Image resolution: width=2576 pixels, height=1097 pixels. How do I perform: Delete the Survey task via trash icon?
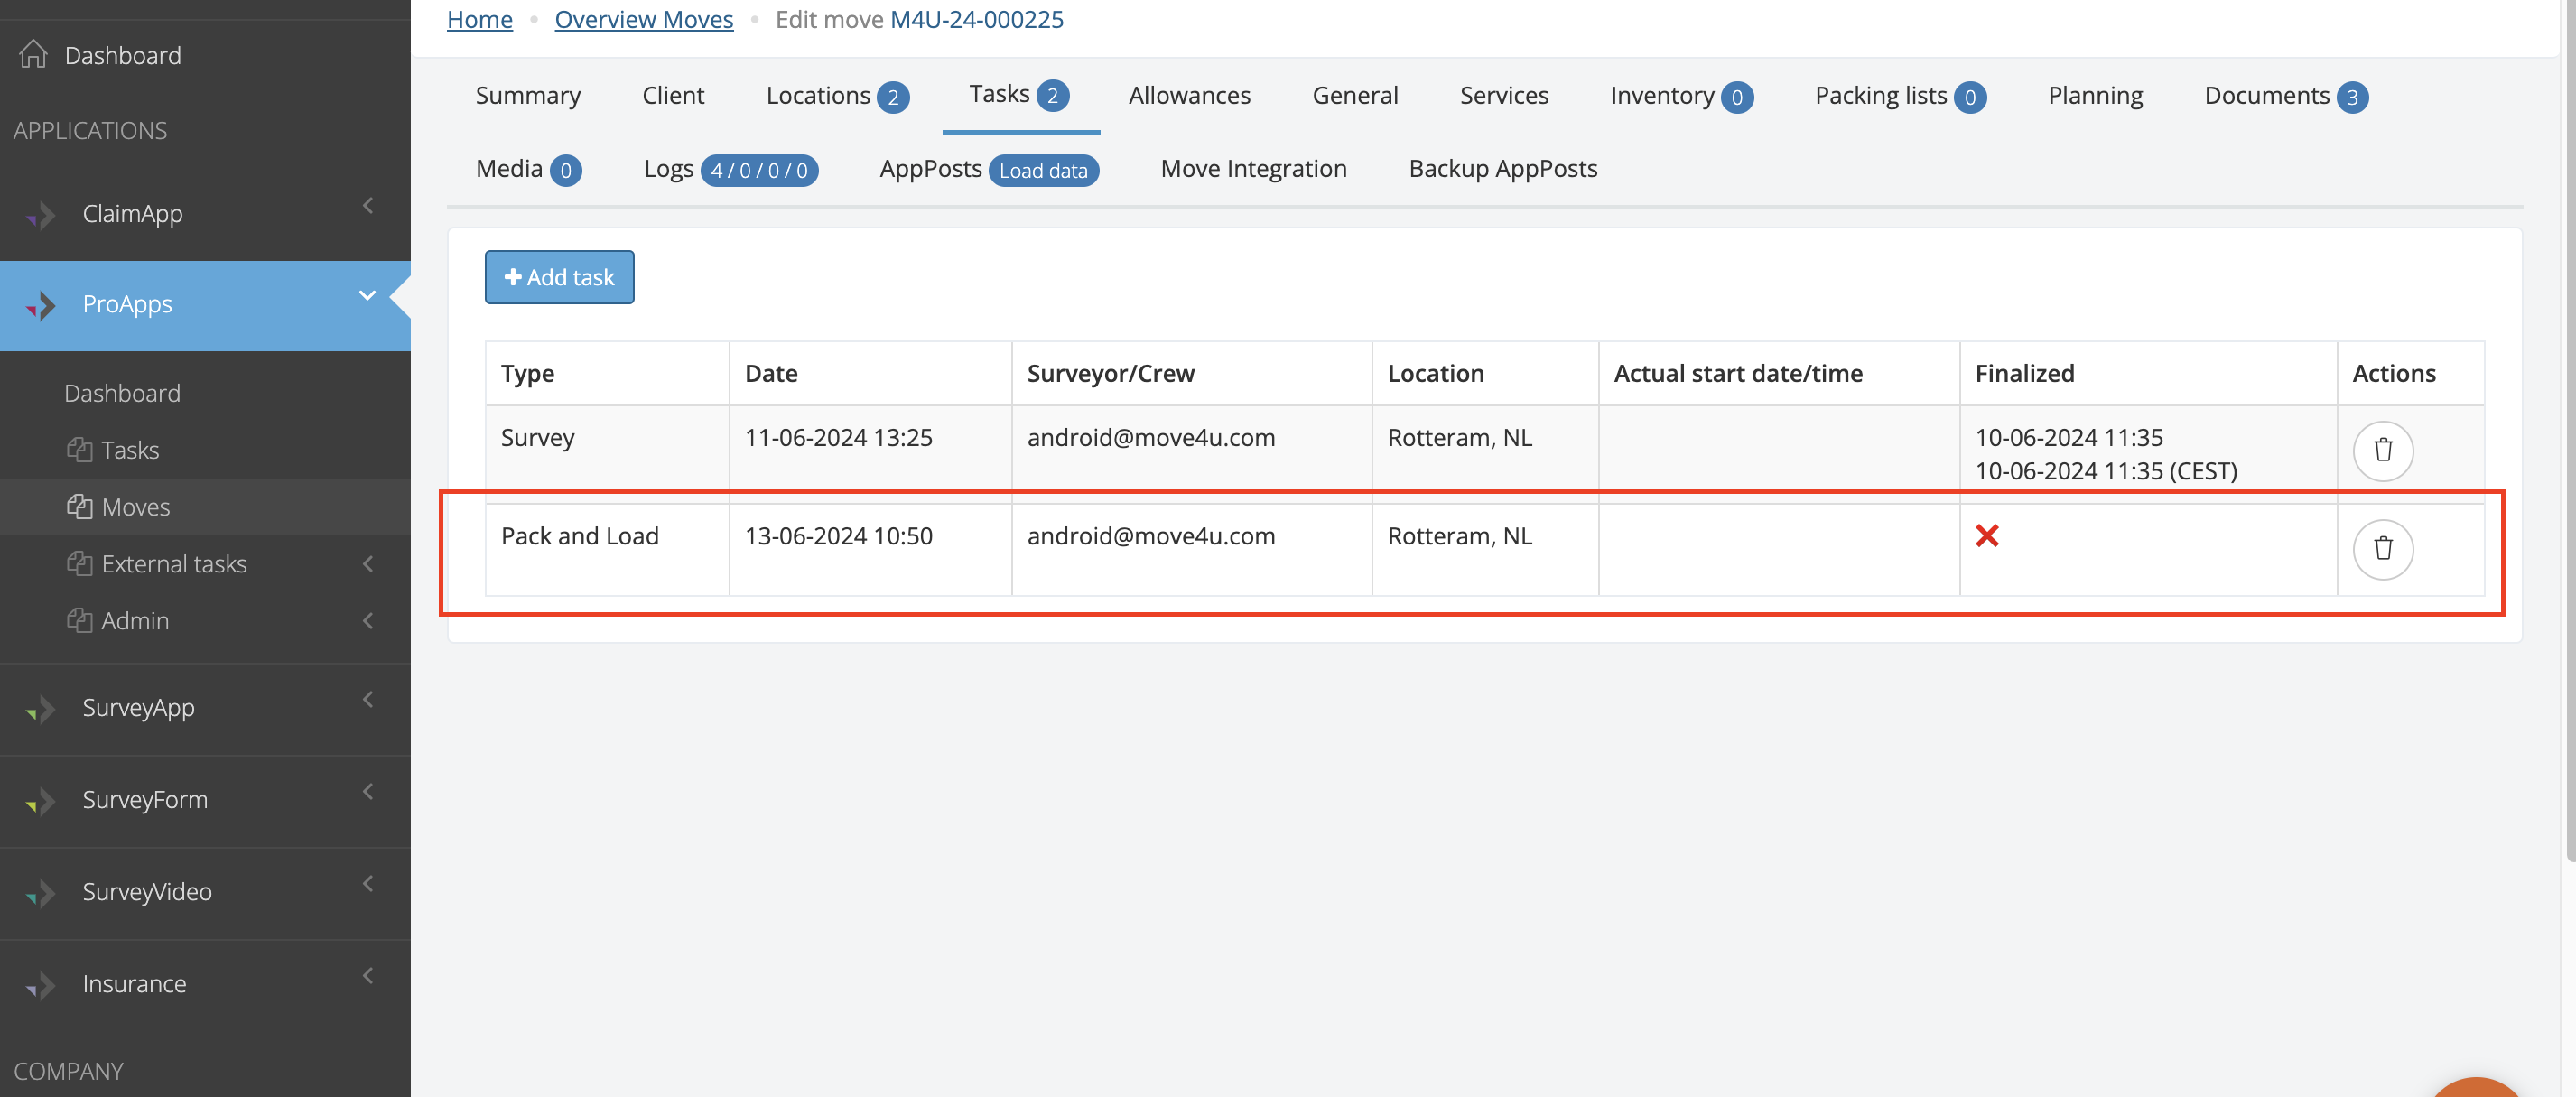(x=2383, y=451)
